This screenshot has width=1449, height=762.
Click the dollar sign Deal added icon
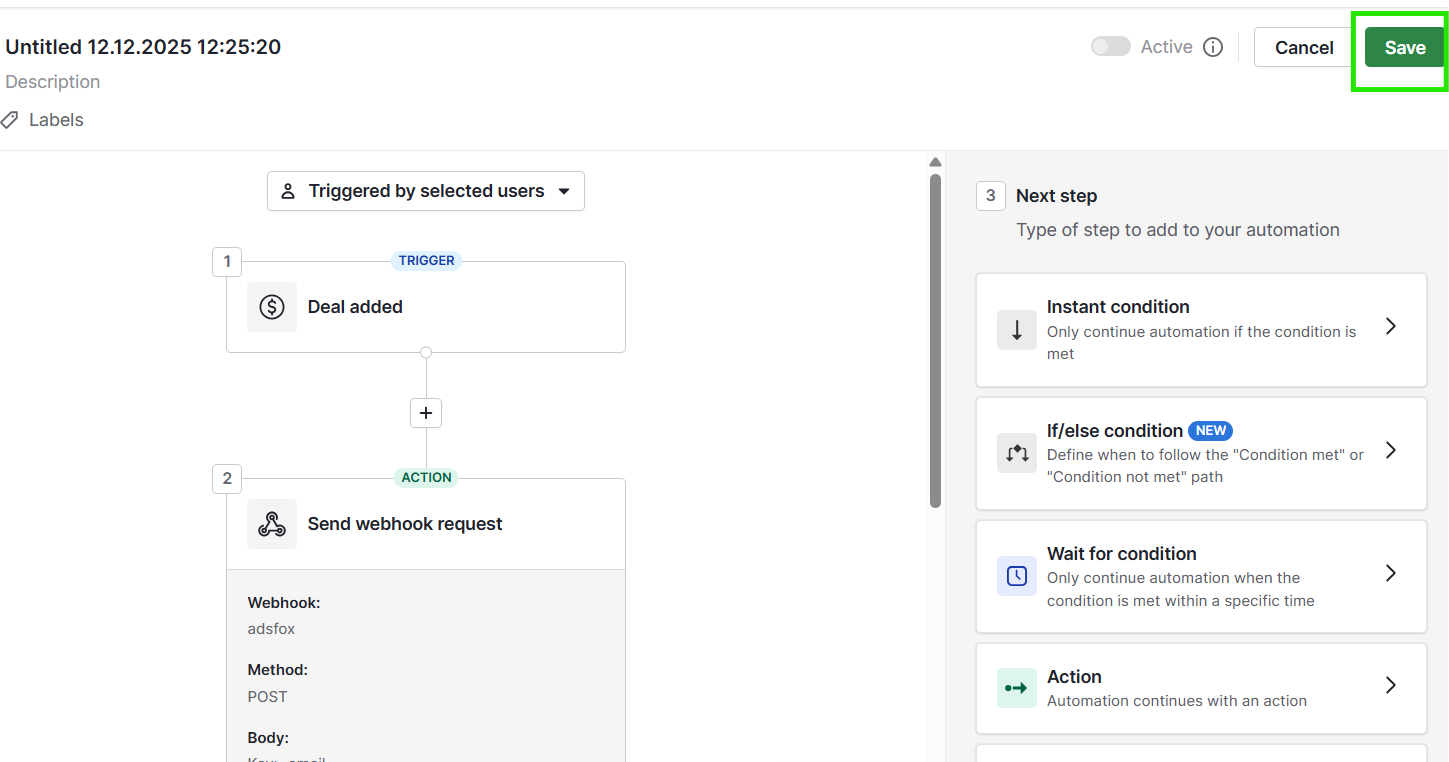click(x=272, y=307)
